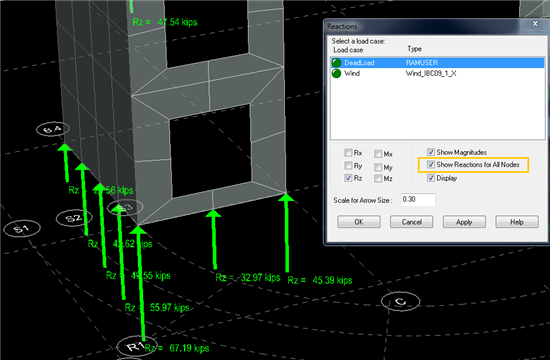Click the green status icon next to Wind

[336, 73]
